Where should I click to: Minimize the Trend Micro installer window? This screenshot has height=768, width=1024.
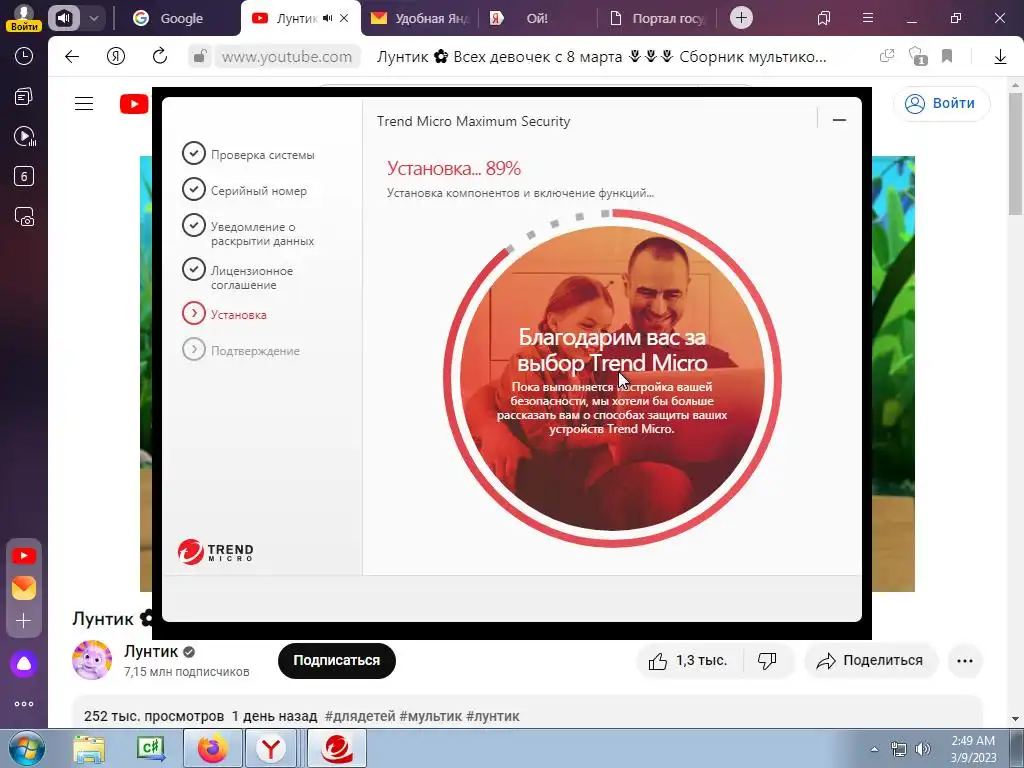tap(839, 120)
